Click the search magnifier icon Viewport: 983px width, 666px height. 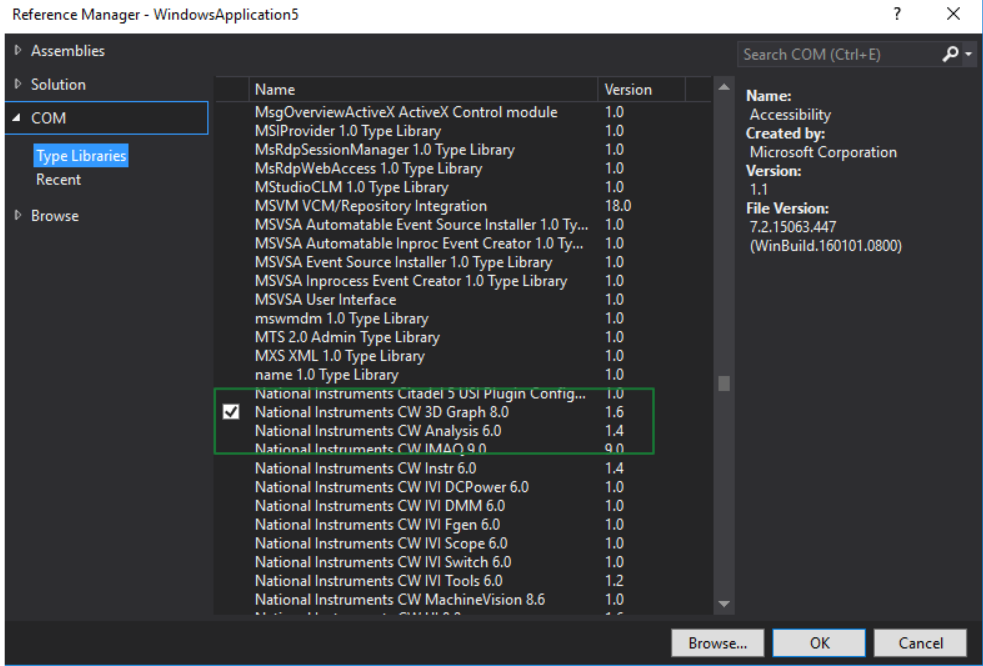[950, 55]
